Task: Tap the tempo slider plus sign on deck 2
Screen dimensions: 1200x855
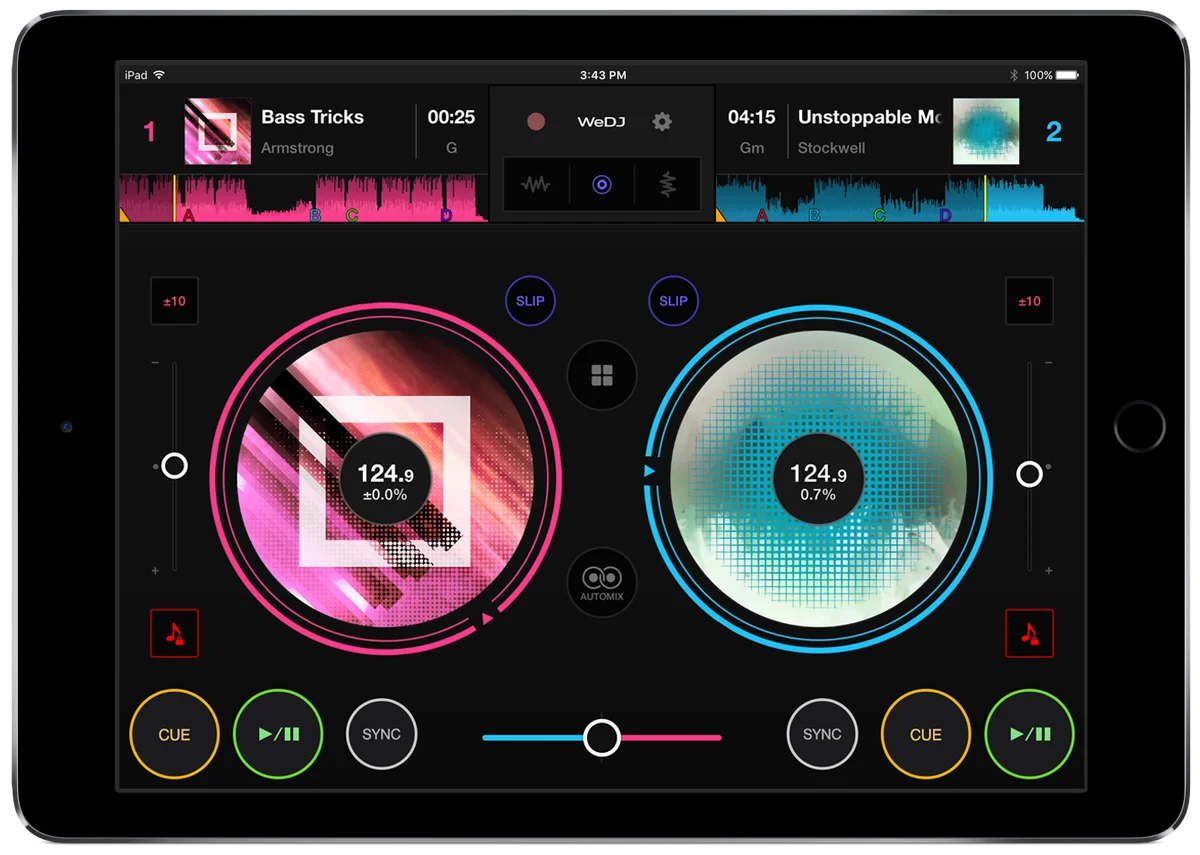Action: (1048, 571)
